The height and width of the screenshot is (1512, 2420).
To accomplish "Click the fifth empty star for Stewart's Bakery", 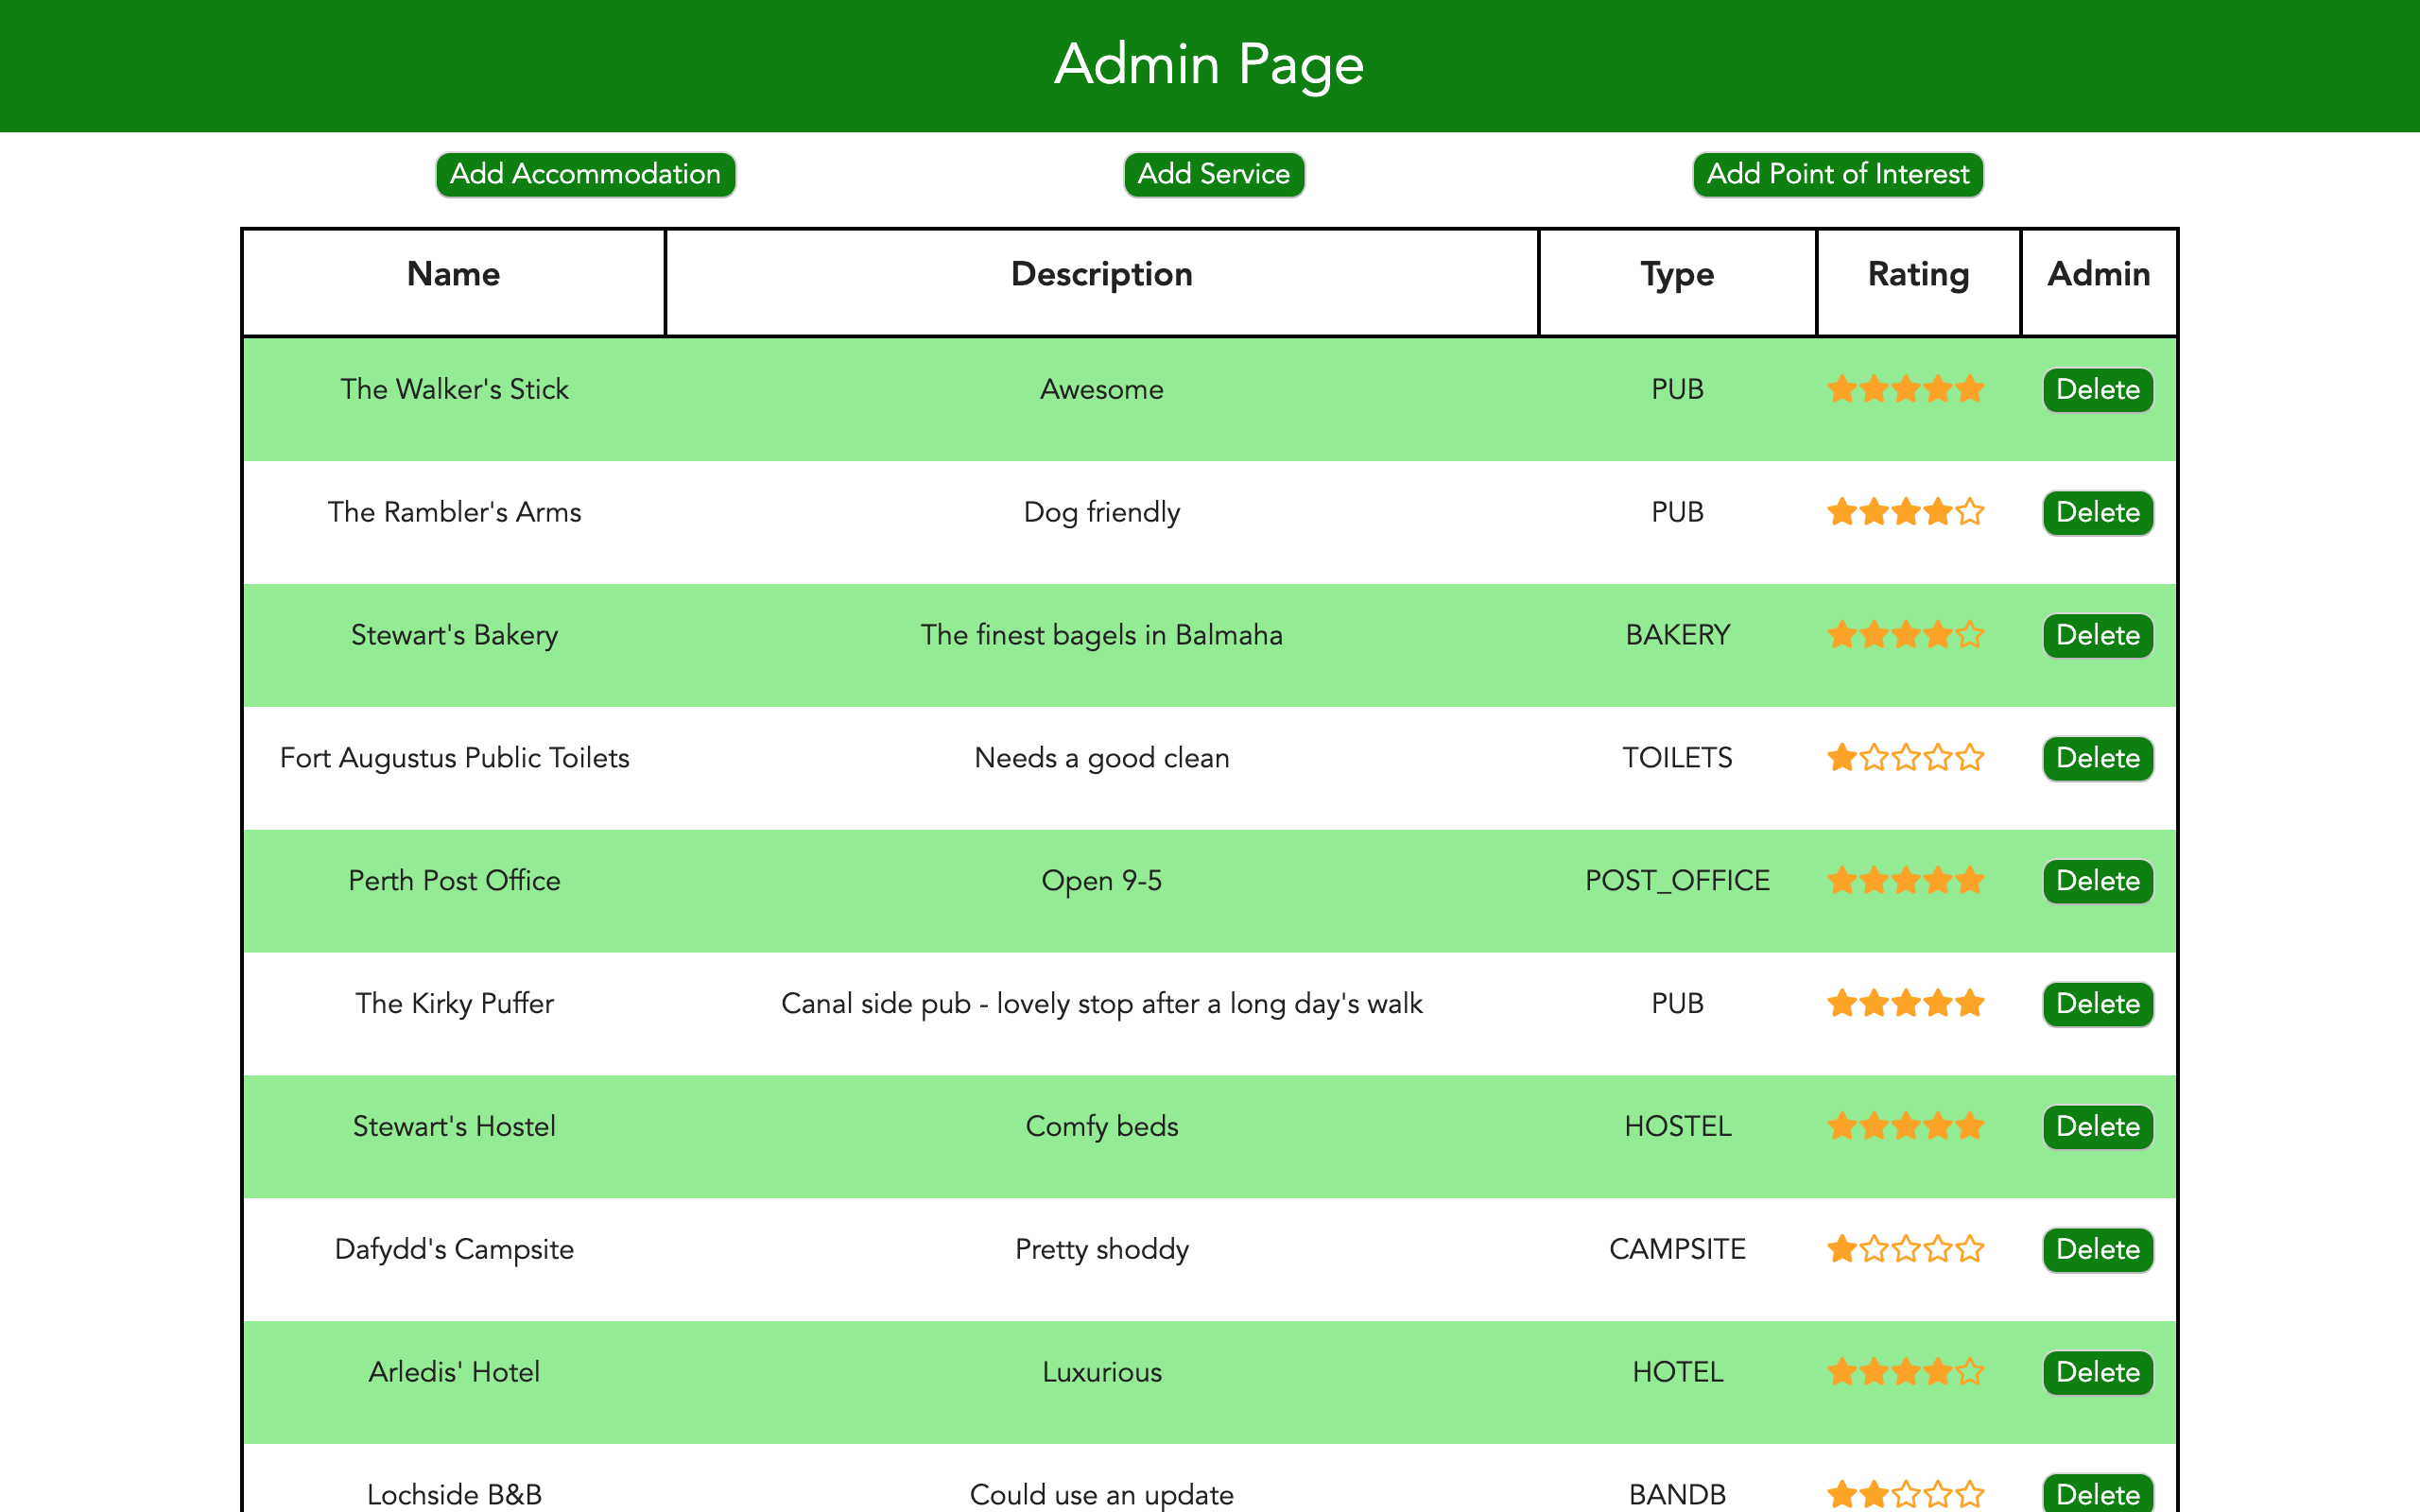I will coord(1970,635).
